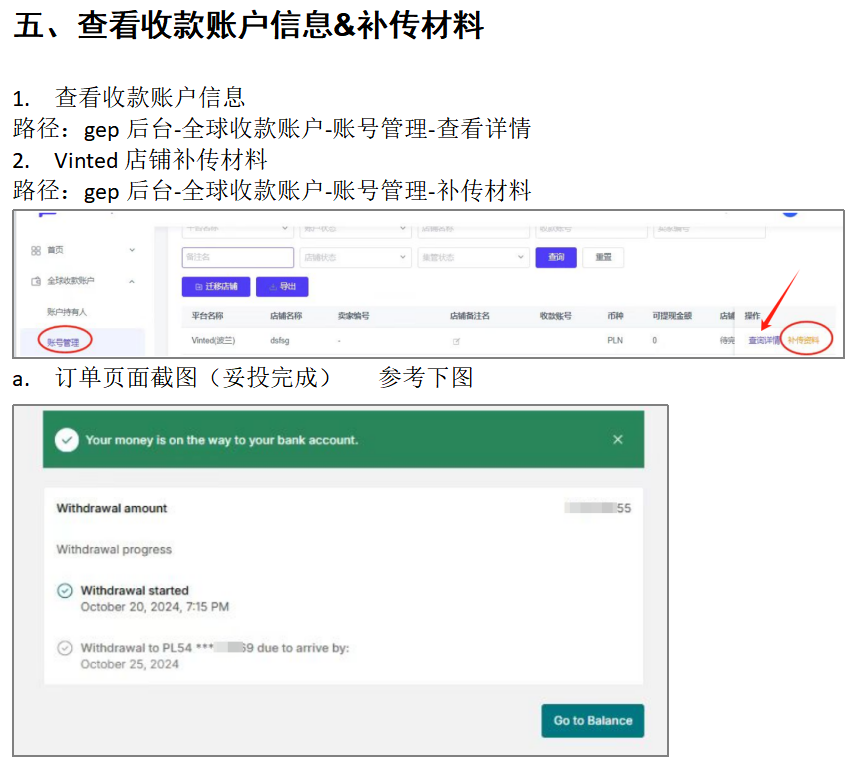Click the blue avatar circle at top right
855x765 pixels.
pyautogui.click(x=790, y=211)
